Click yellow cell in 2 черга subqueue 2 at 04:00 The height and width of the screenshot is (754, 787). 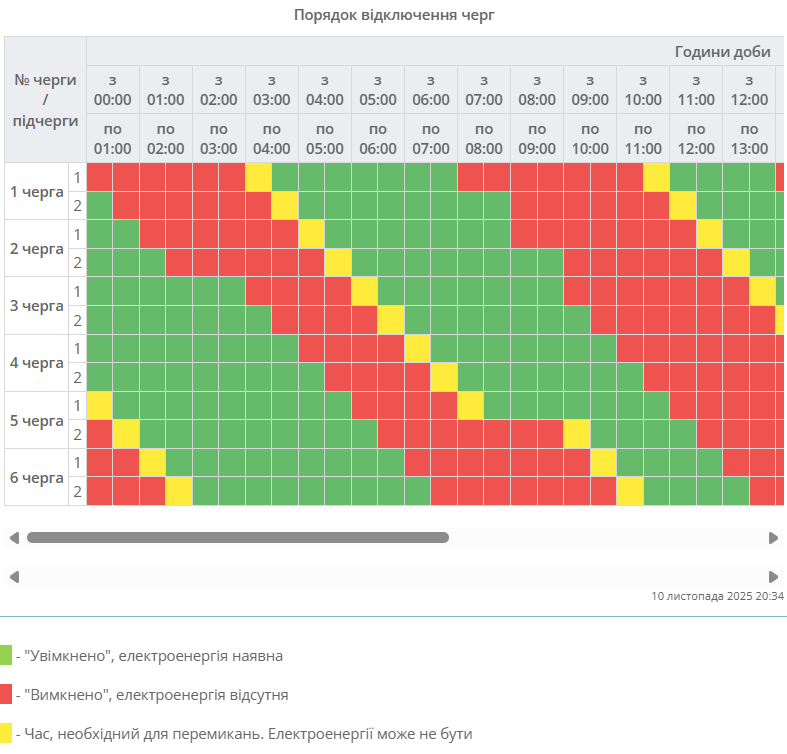[338, 263]
